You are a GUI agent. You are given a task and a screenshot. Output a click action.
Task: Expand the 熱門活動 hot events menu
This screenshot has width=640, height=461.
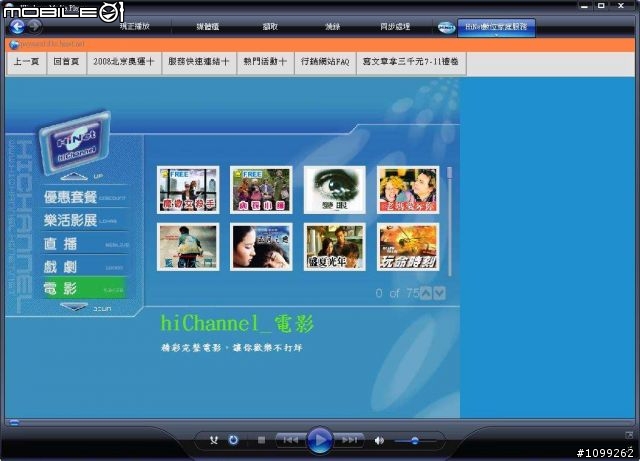[x=266, y=62]
